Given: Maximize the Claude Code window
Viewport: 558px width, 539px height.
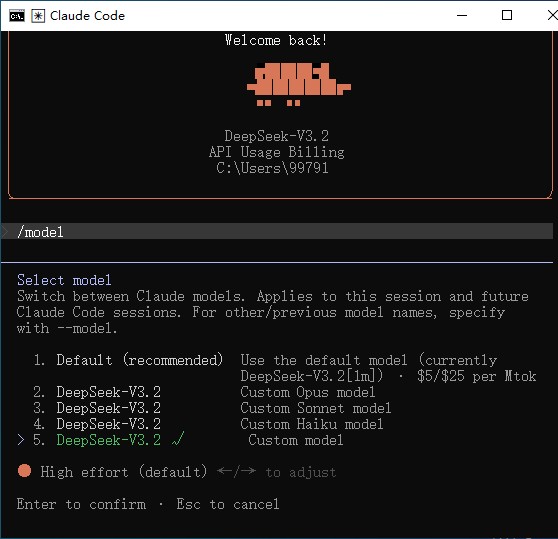Looking at the screenshot, I should [507, 16].
